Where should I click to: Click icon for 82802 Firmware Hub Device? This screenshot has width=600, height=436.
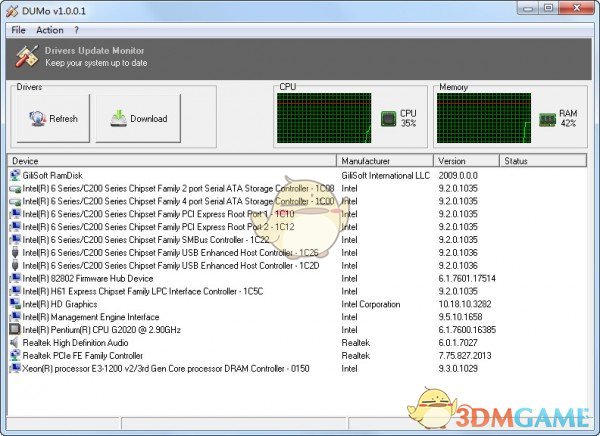pos(15,278)
